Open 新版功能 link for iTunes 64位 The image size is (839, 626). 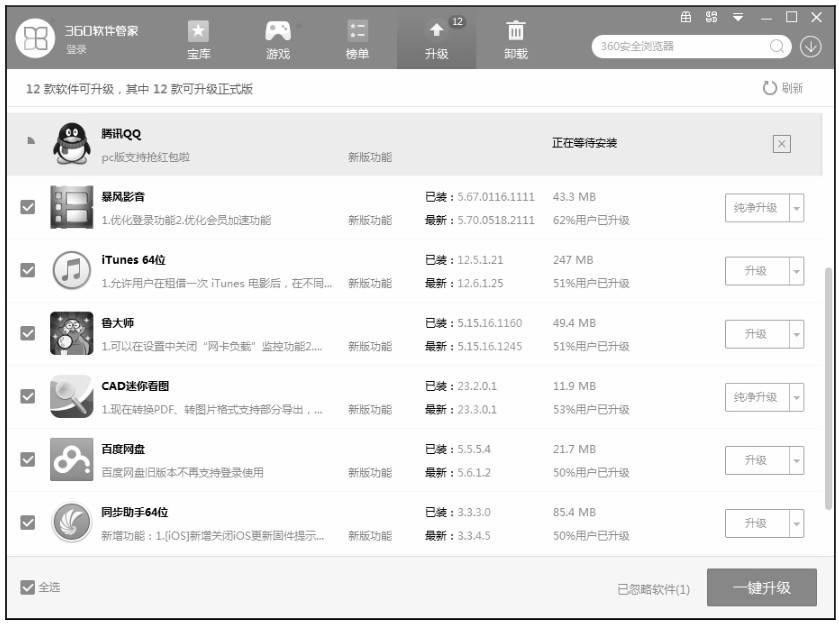point(370,284)
